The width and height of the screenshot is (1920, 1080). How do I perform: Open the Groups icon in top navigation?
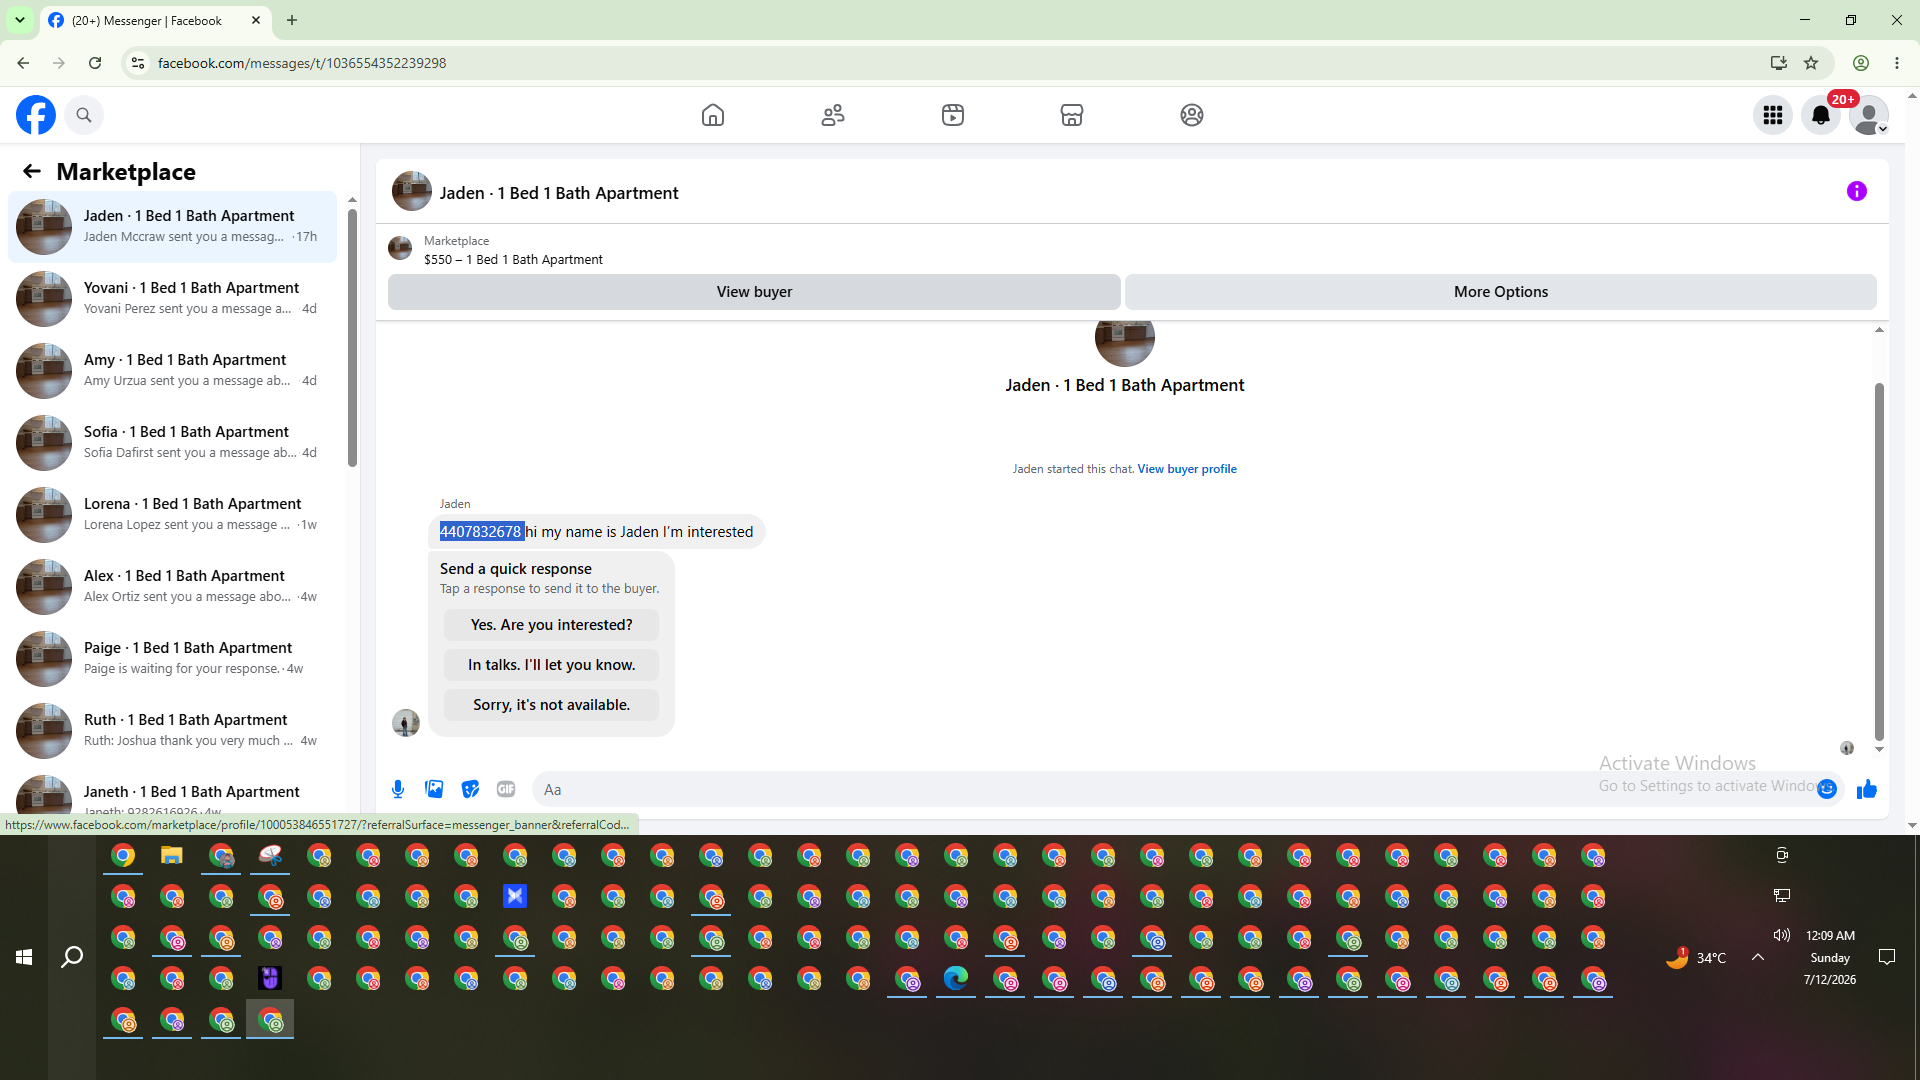(1192, 115)
